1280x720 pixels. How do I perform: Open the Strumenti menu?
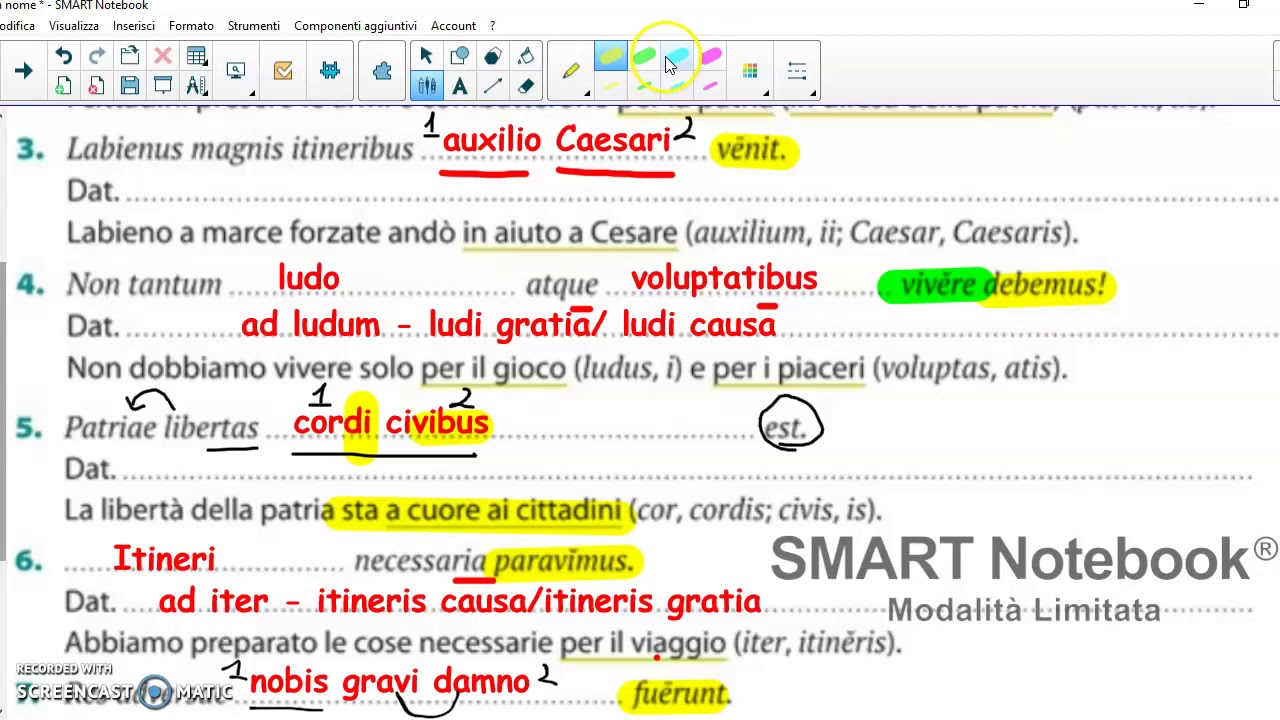tap(254, 25)
